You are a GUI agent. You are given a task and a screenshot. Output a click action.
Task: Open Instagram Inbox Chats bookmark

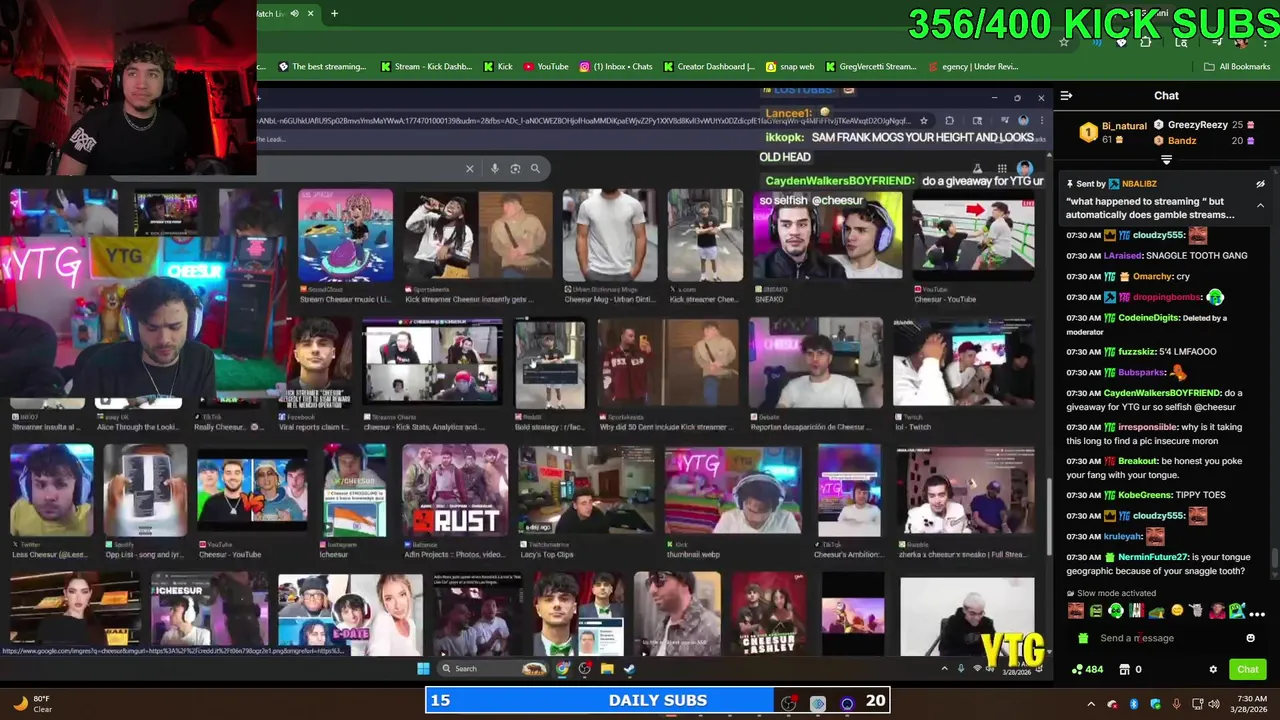click(x=616, y=66)
